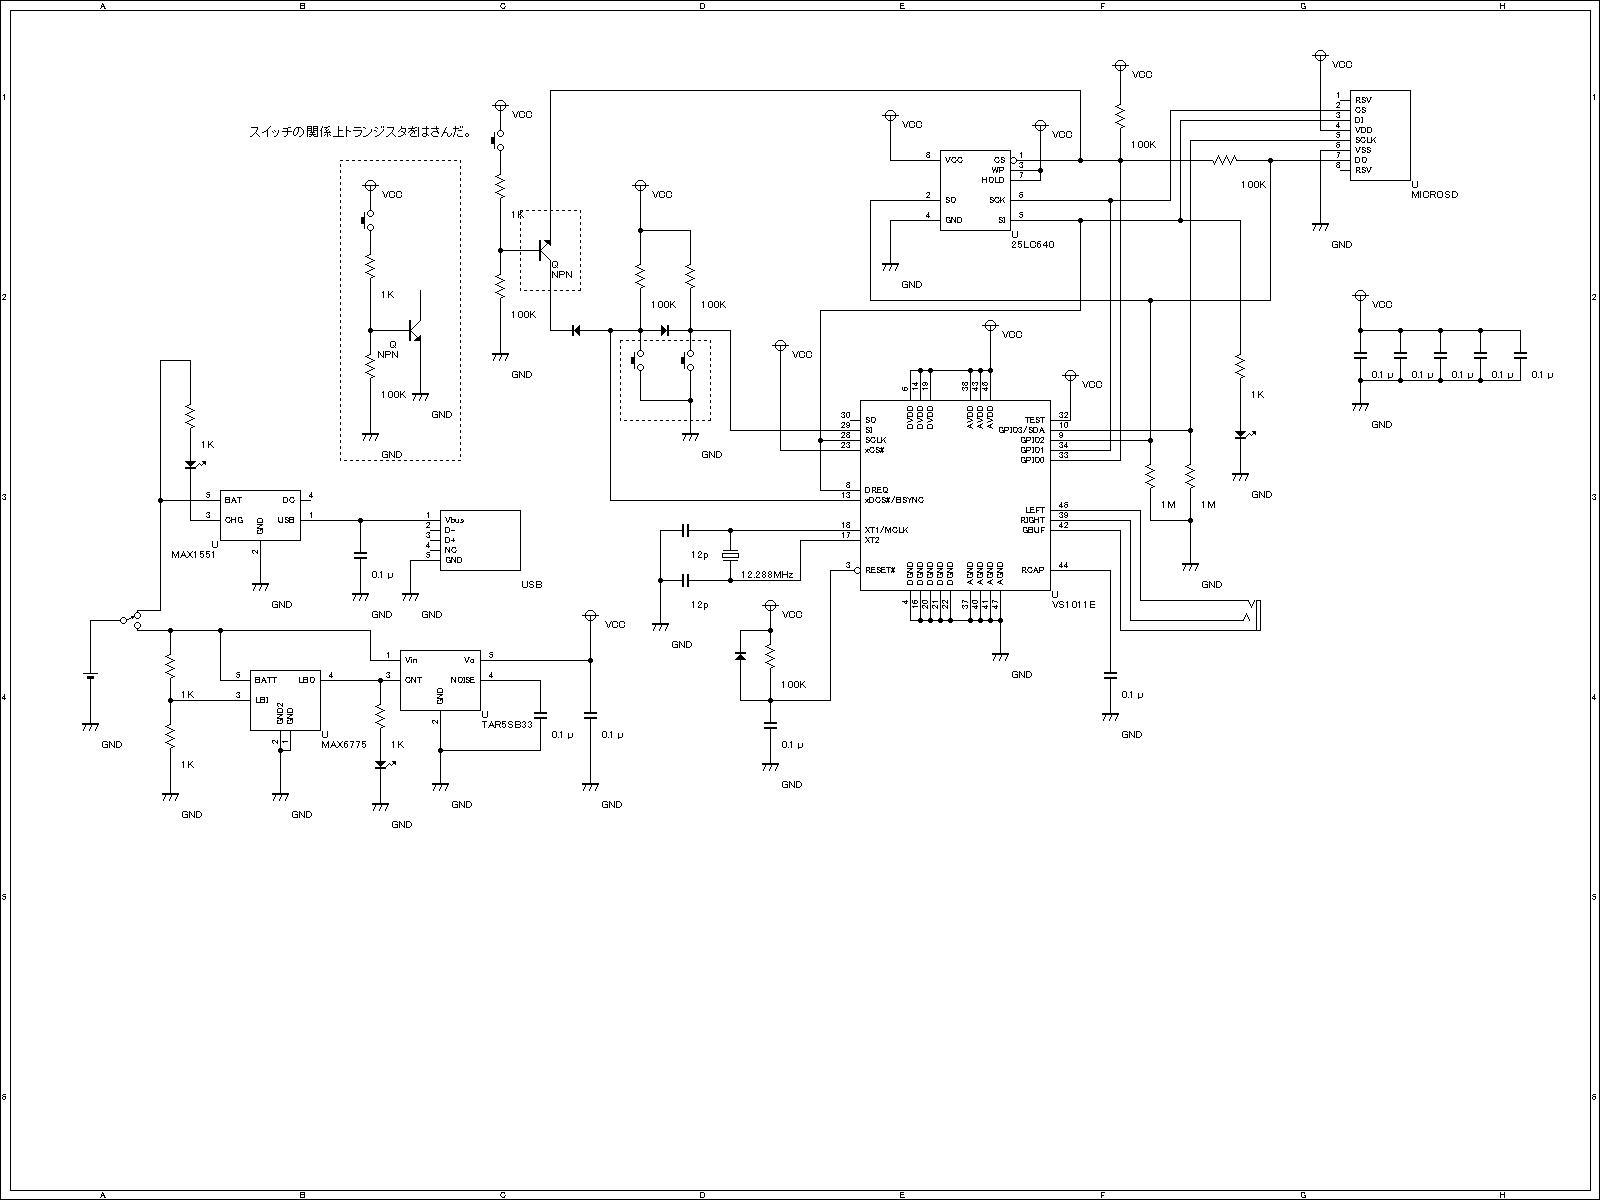Select the 0.1µ capacitor on the RCAP pin

[1110, 676]
